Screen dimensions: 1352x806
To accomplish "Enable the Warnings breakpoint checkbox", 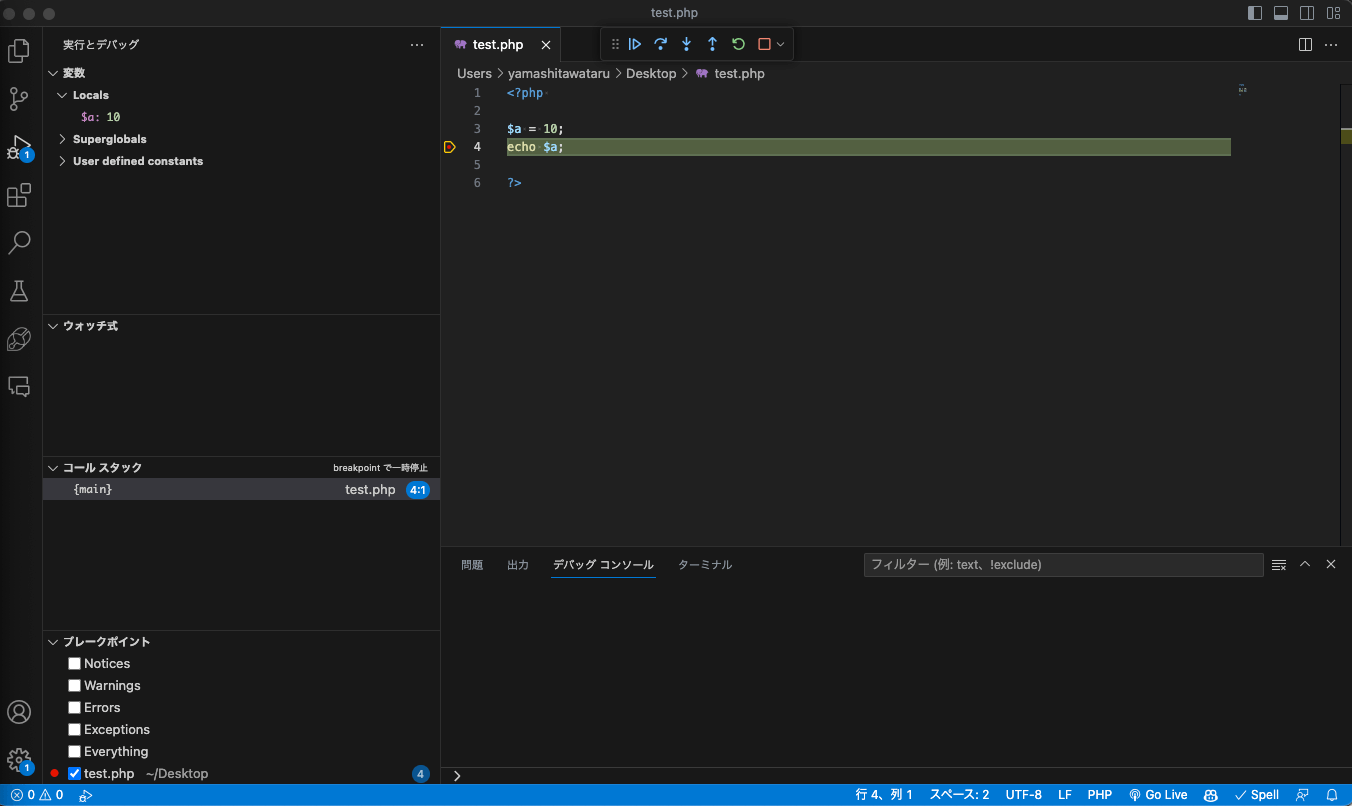I will 74,686.
